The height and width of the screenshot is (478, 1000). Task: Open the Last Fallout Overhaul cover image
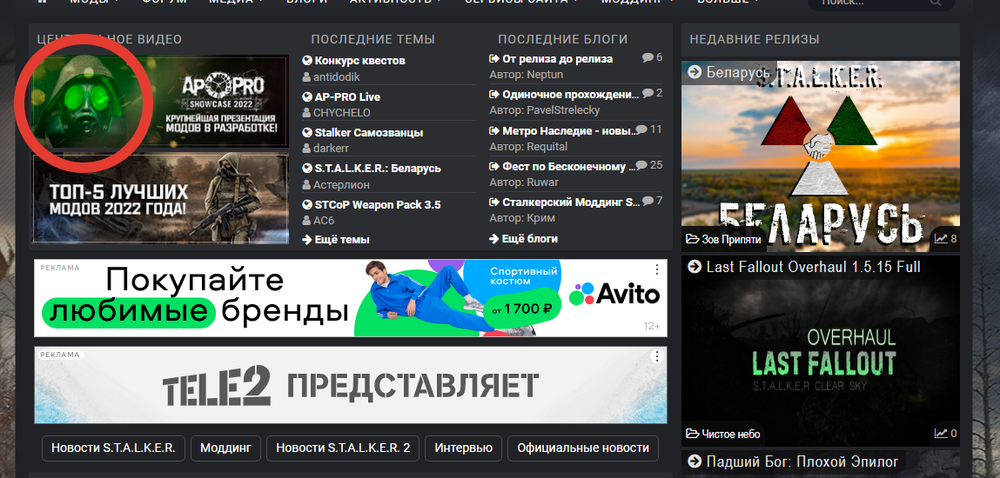820,352
